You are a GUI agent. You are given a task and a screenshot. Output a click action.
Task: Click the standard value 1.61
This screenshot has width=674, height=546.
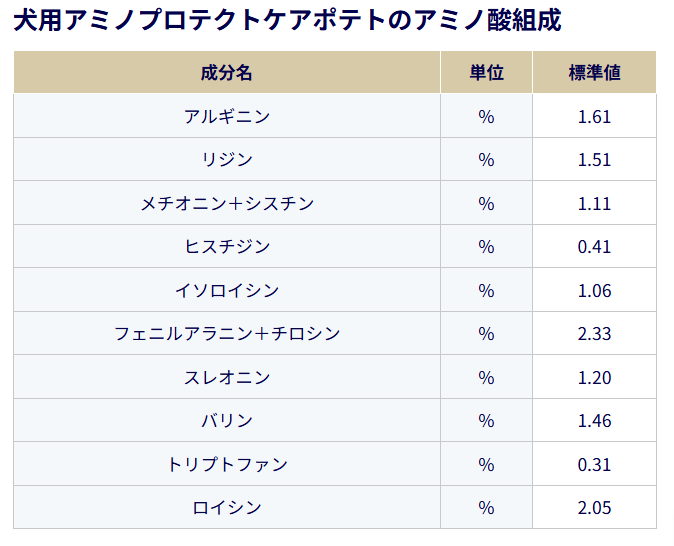[x=594, y=116]
